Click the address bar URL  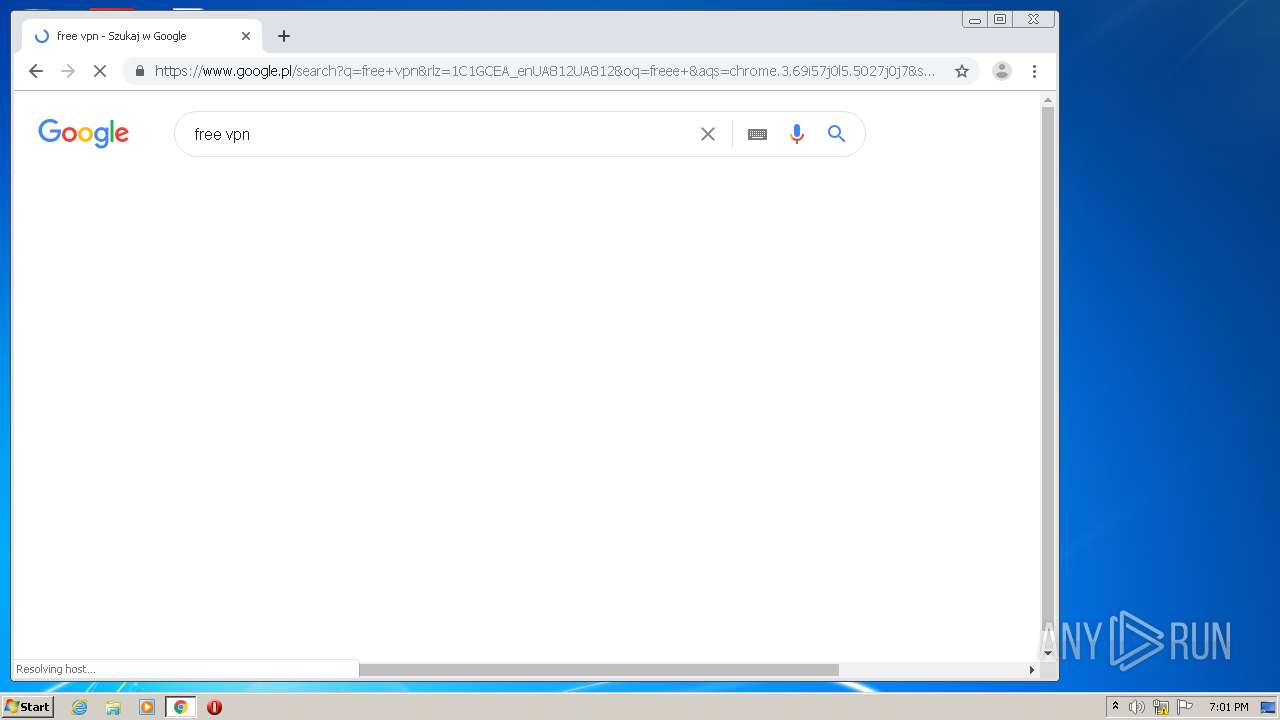point(545,71)
